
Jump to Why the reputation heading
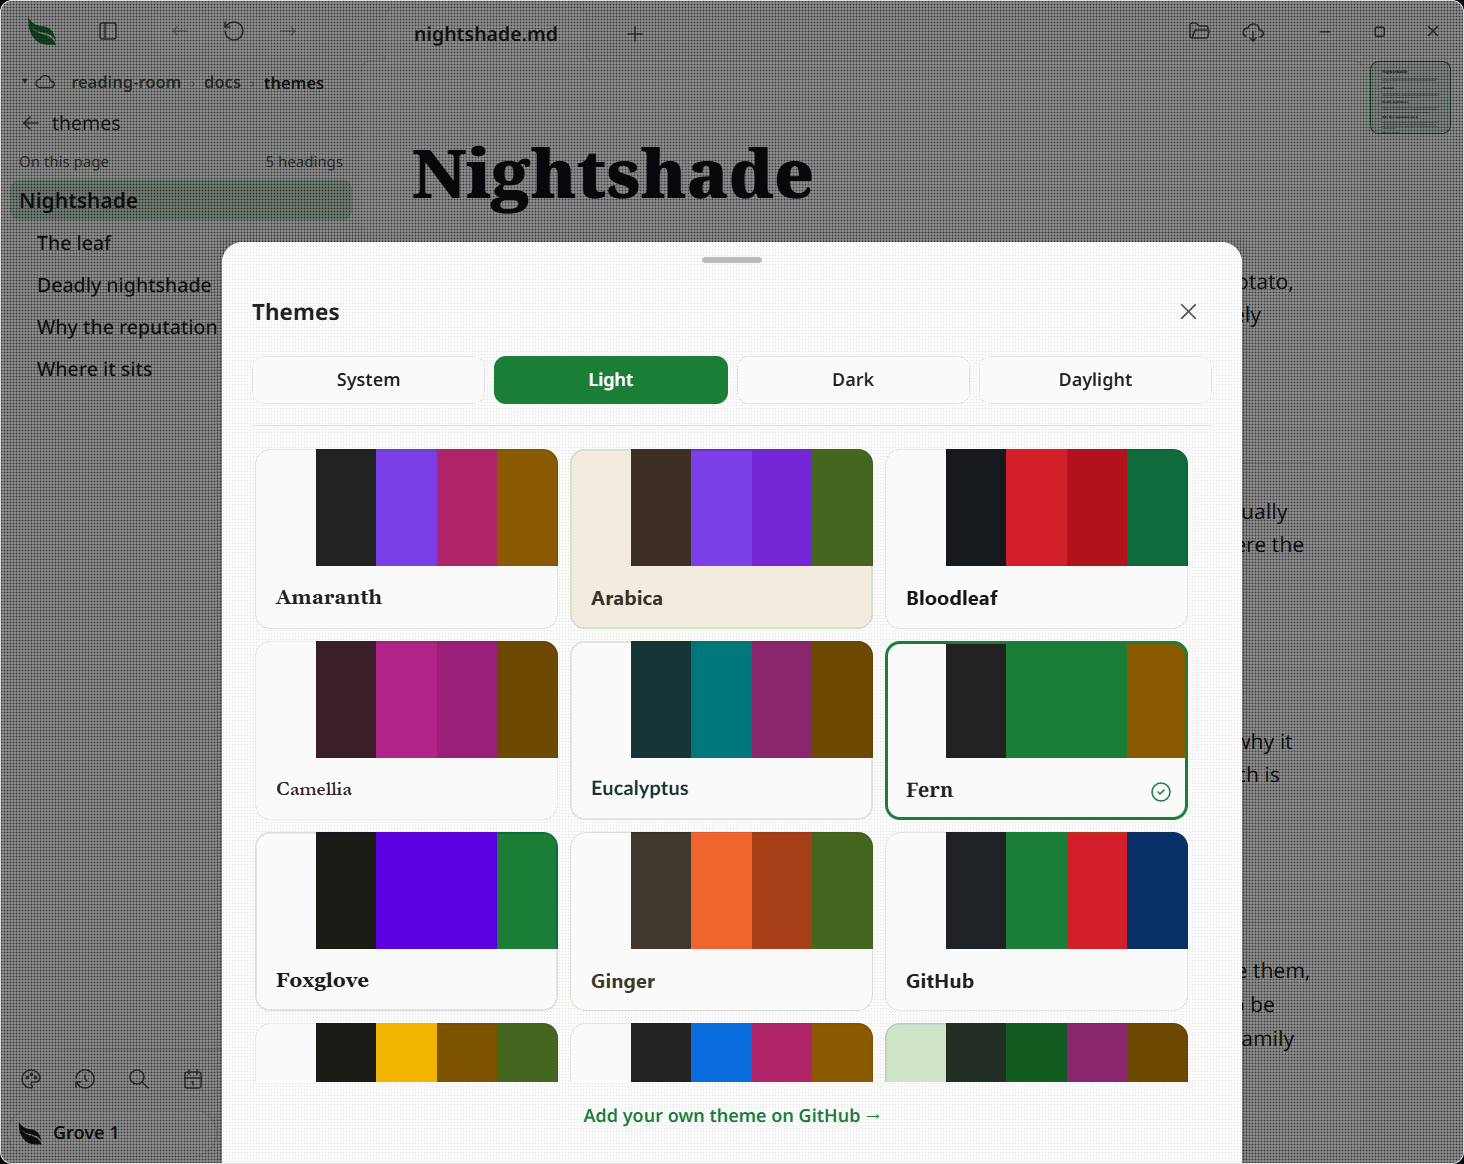[x=127, y=327]
